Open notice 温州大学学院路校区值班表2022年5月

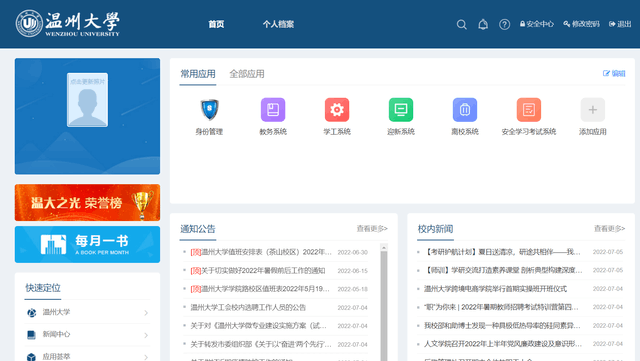pos(260,289)
